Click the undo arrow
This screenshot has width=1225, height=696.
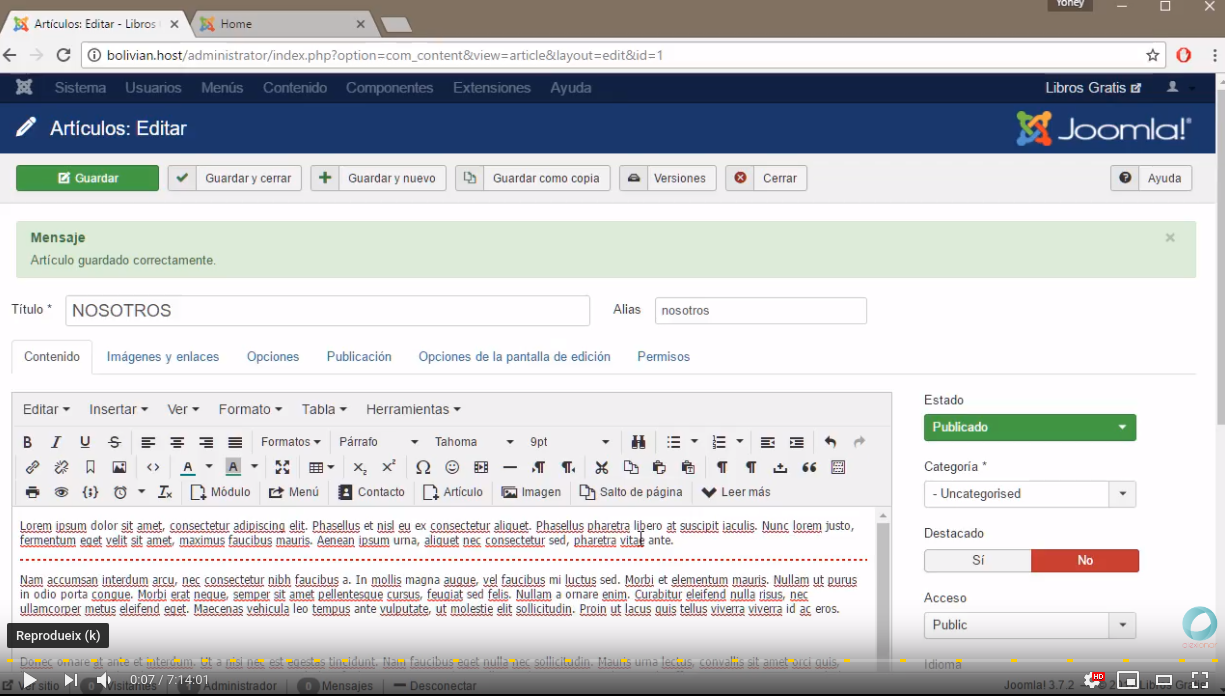pos(830,442)
